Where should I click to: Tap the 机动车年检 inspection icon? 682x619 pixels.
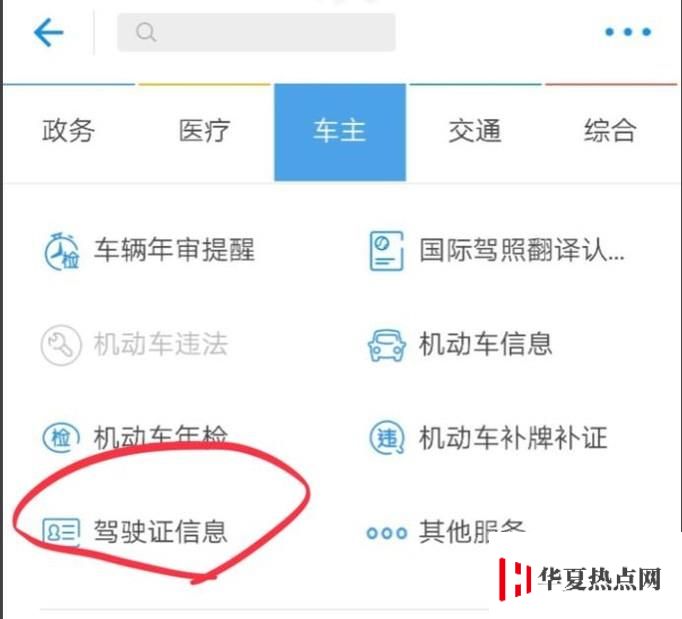(x=61, y=437)
